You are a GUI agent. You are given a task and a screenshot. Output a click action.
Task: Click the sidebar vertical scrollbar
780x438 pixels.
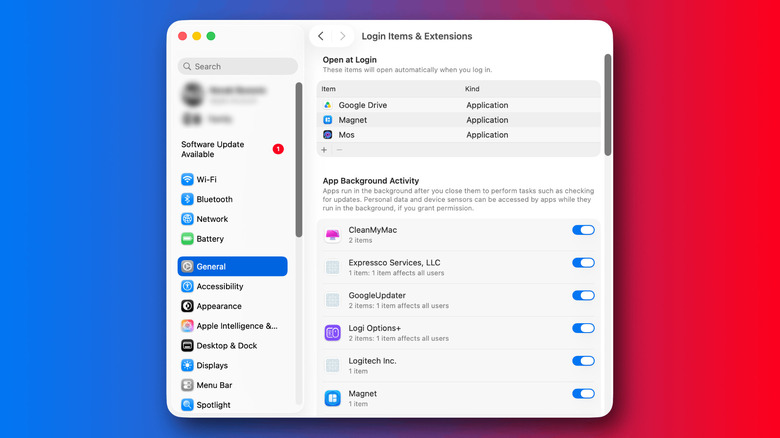(x=298, y=160)
